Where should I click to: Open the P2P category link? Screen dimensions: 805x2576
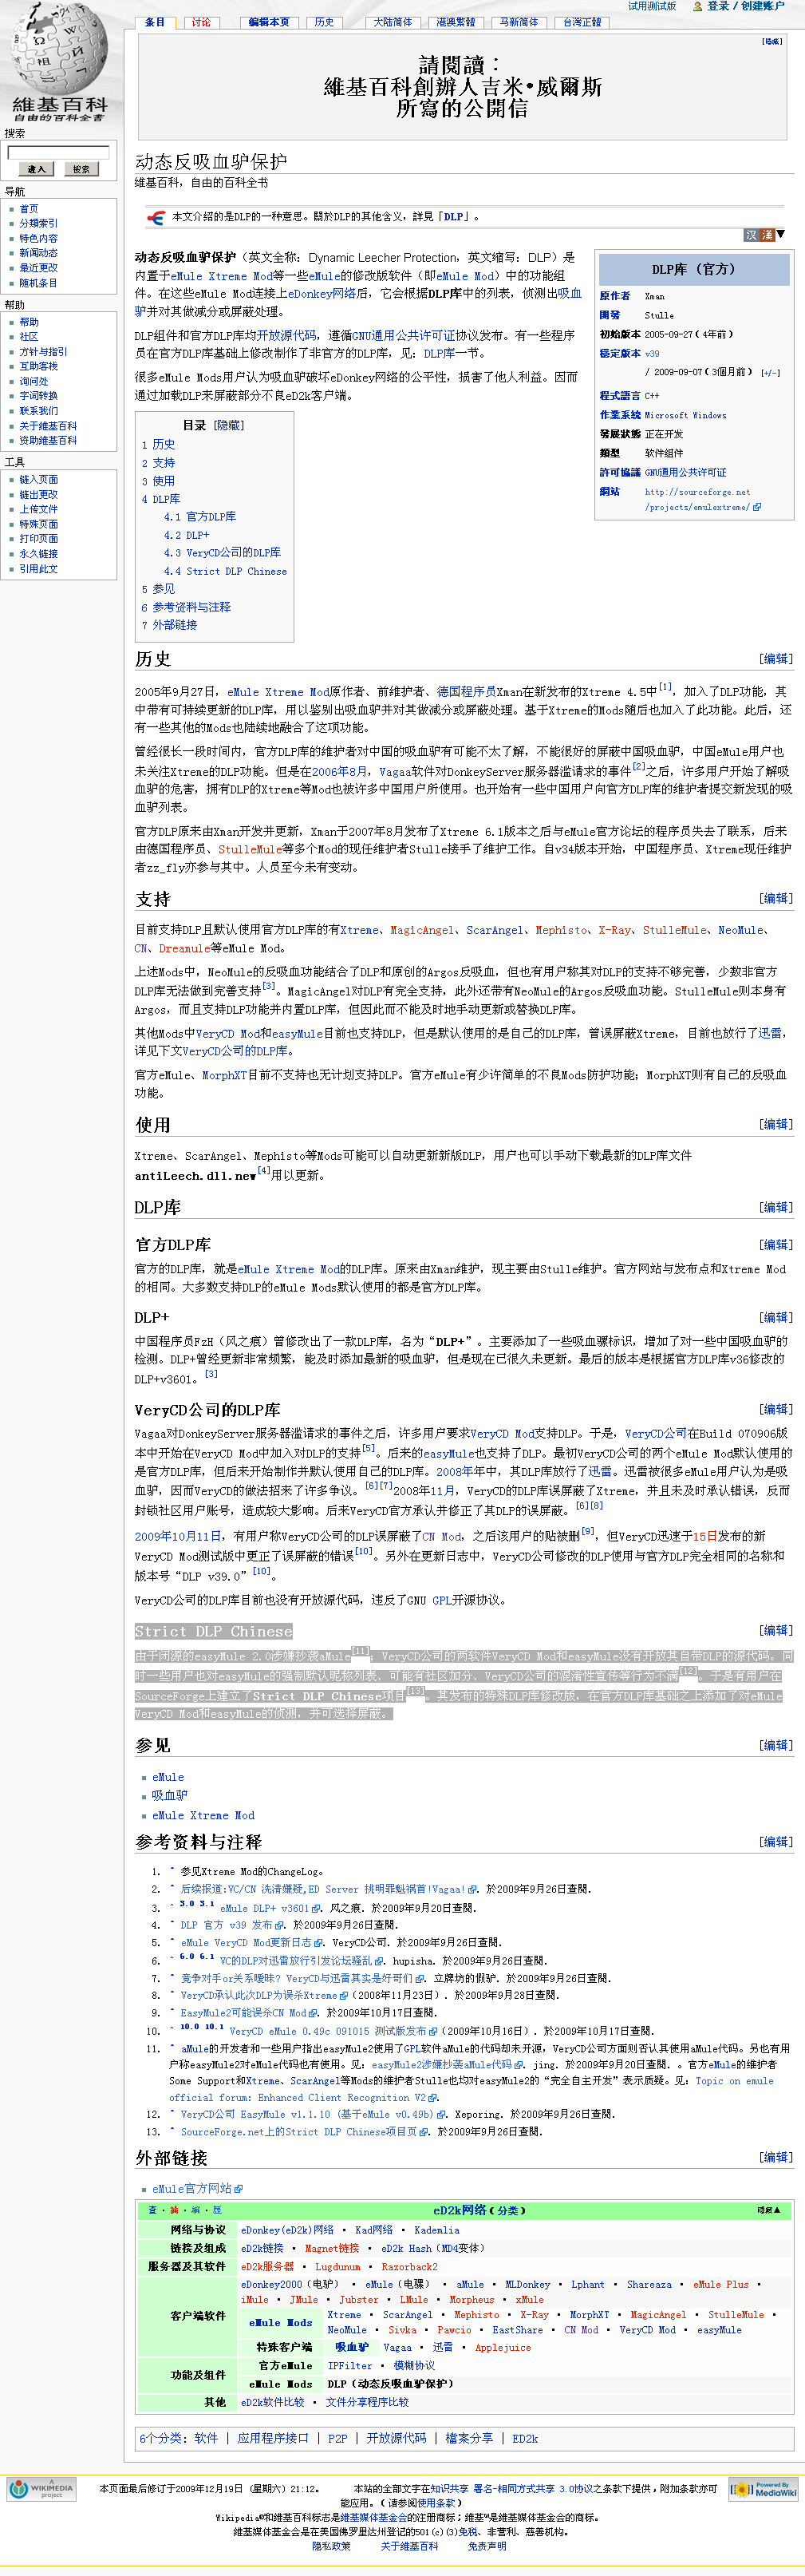point(338,2438)
